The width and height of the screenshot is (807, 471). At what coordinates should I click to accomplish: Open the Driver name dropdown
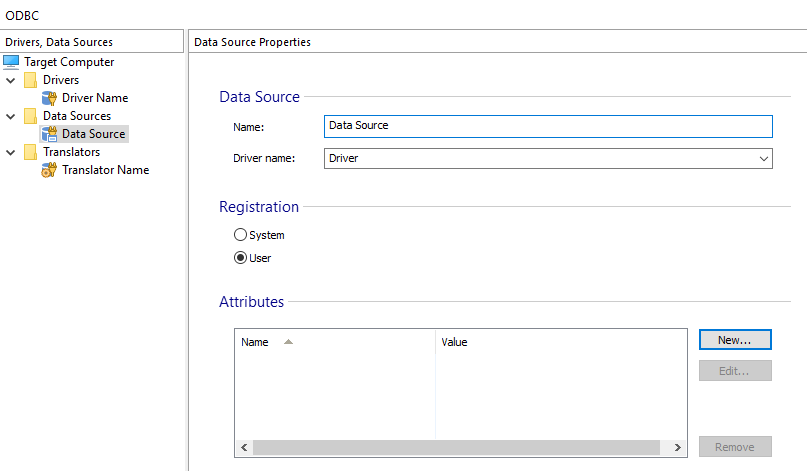pos(764,159)
